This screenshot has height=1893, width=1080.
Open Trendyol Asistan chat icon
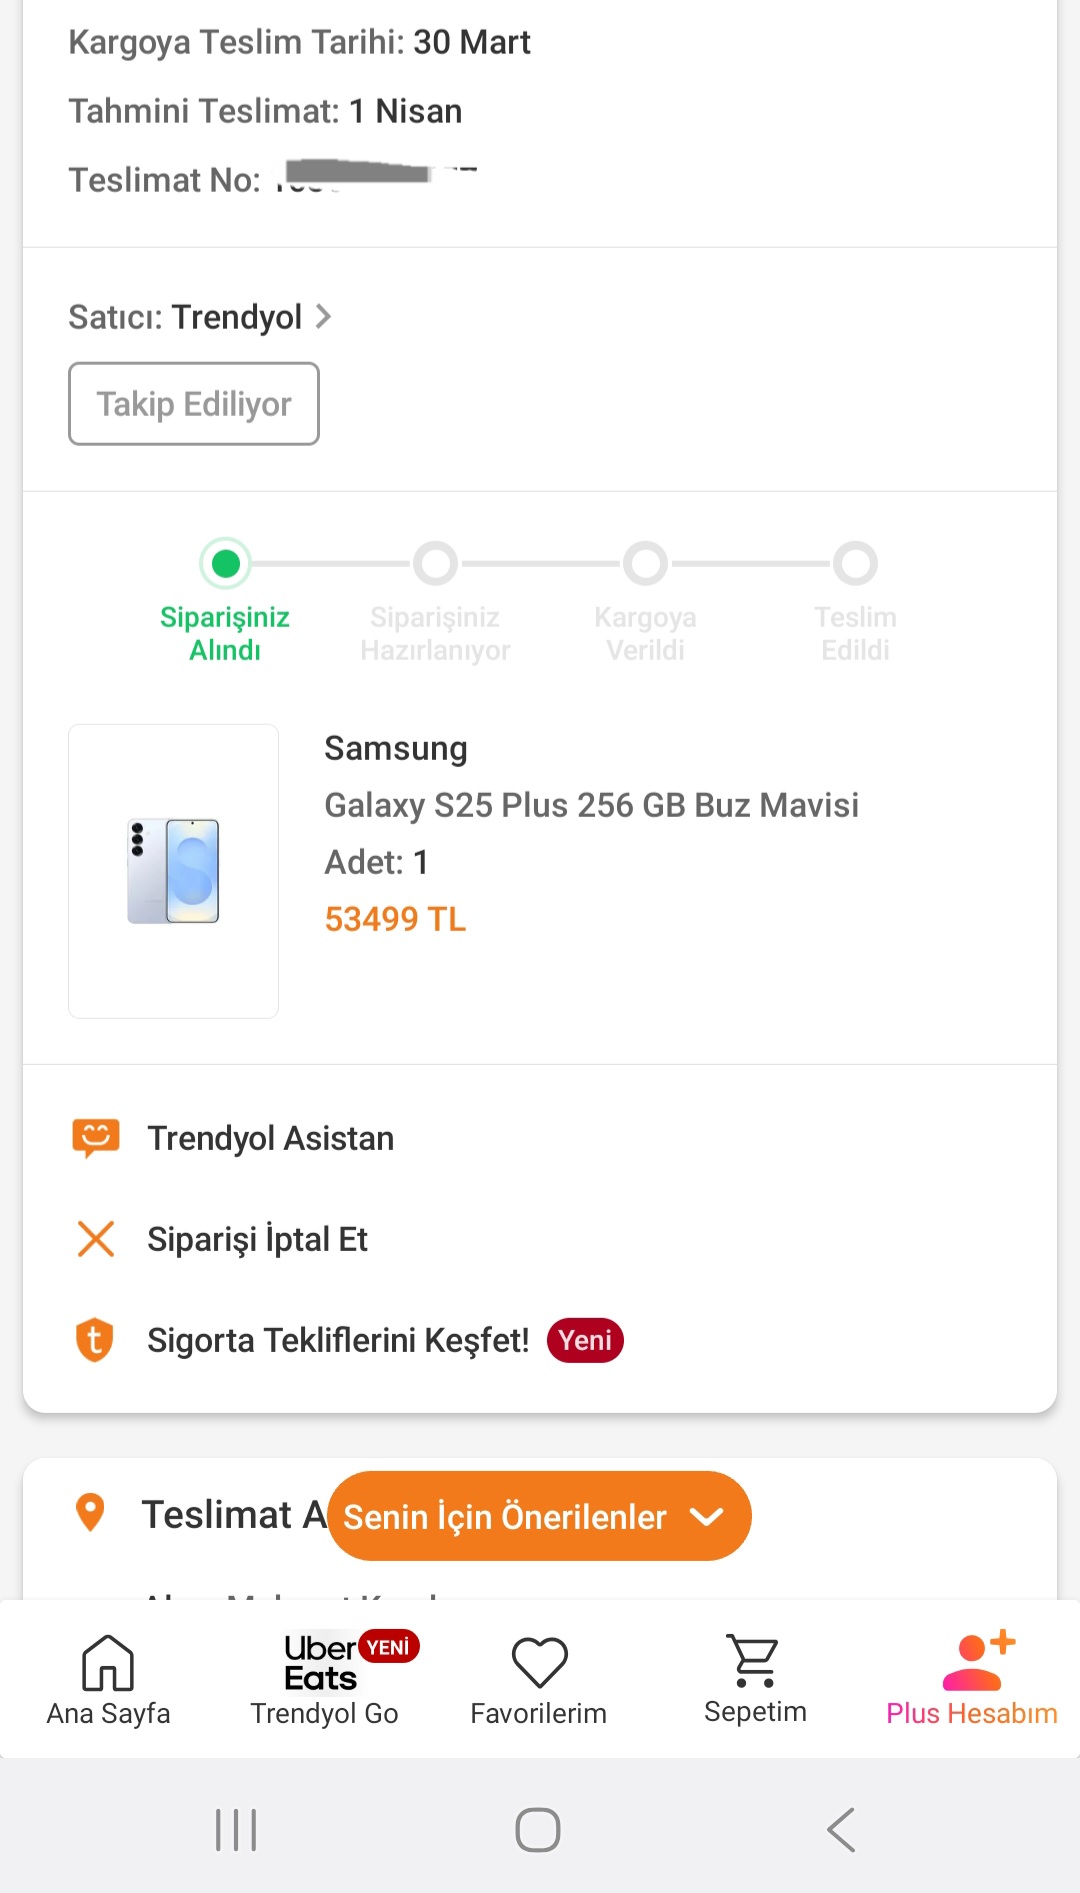96,1138
